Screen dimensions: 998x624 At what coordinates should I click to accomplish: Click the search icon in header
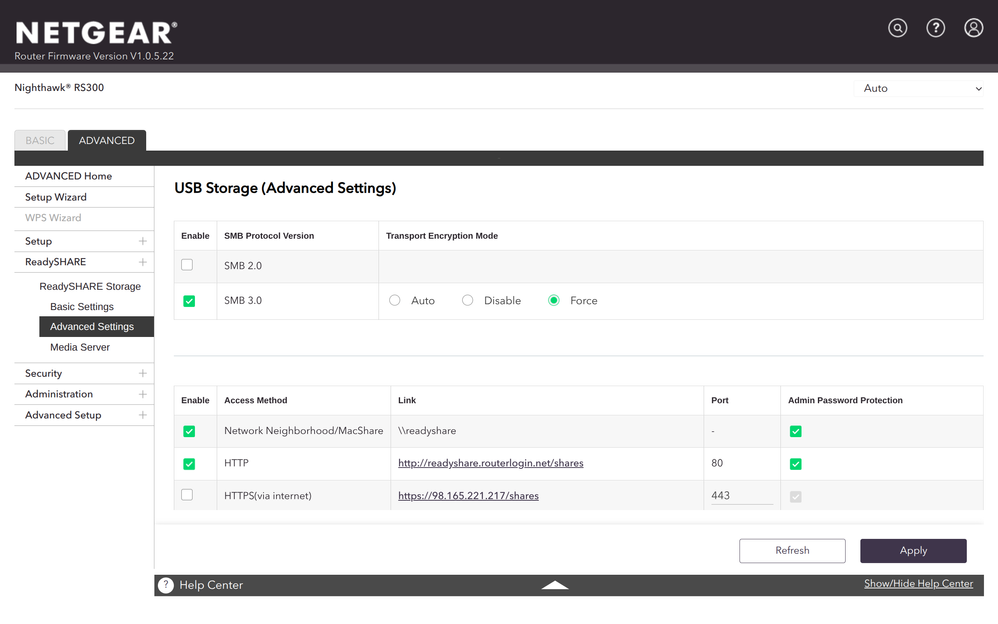[897, 28]
